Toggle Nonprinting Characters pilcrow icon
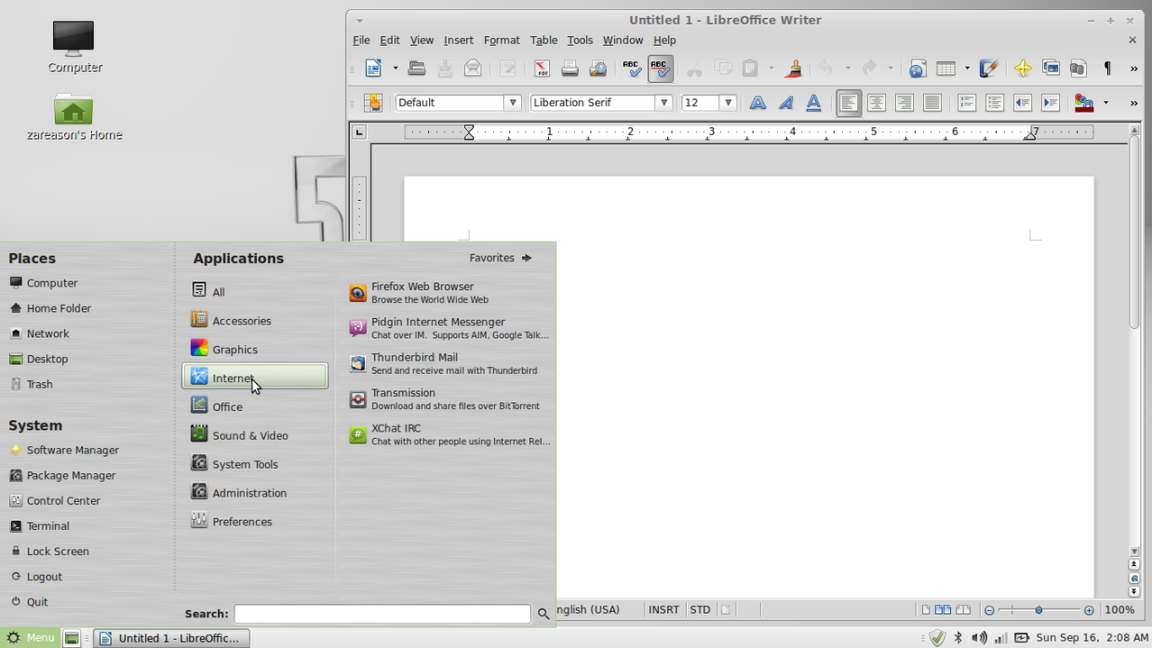 click(1107, 69)
